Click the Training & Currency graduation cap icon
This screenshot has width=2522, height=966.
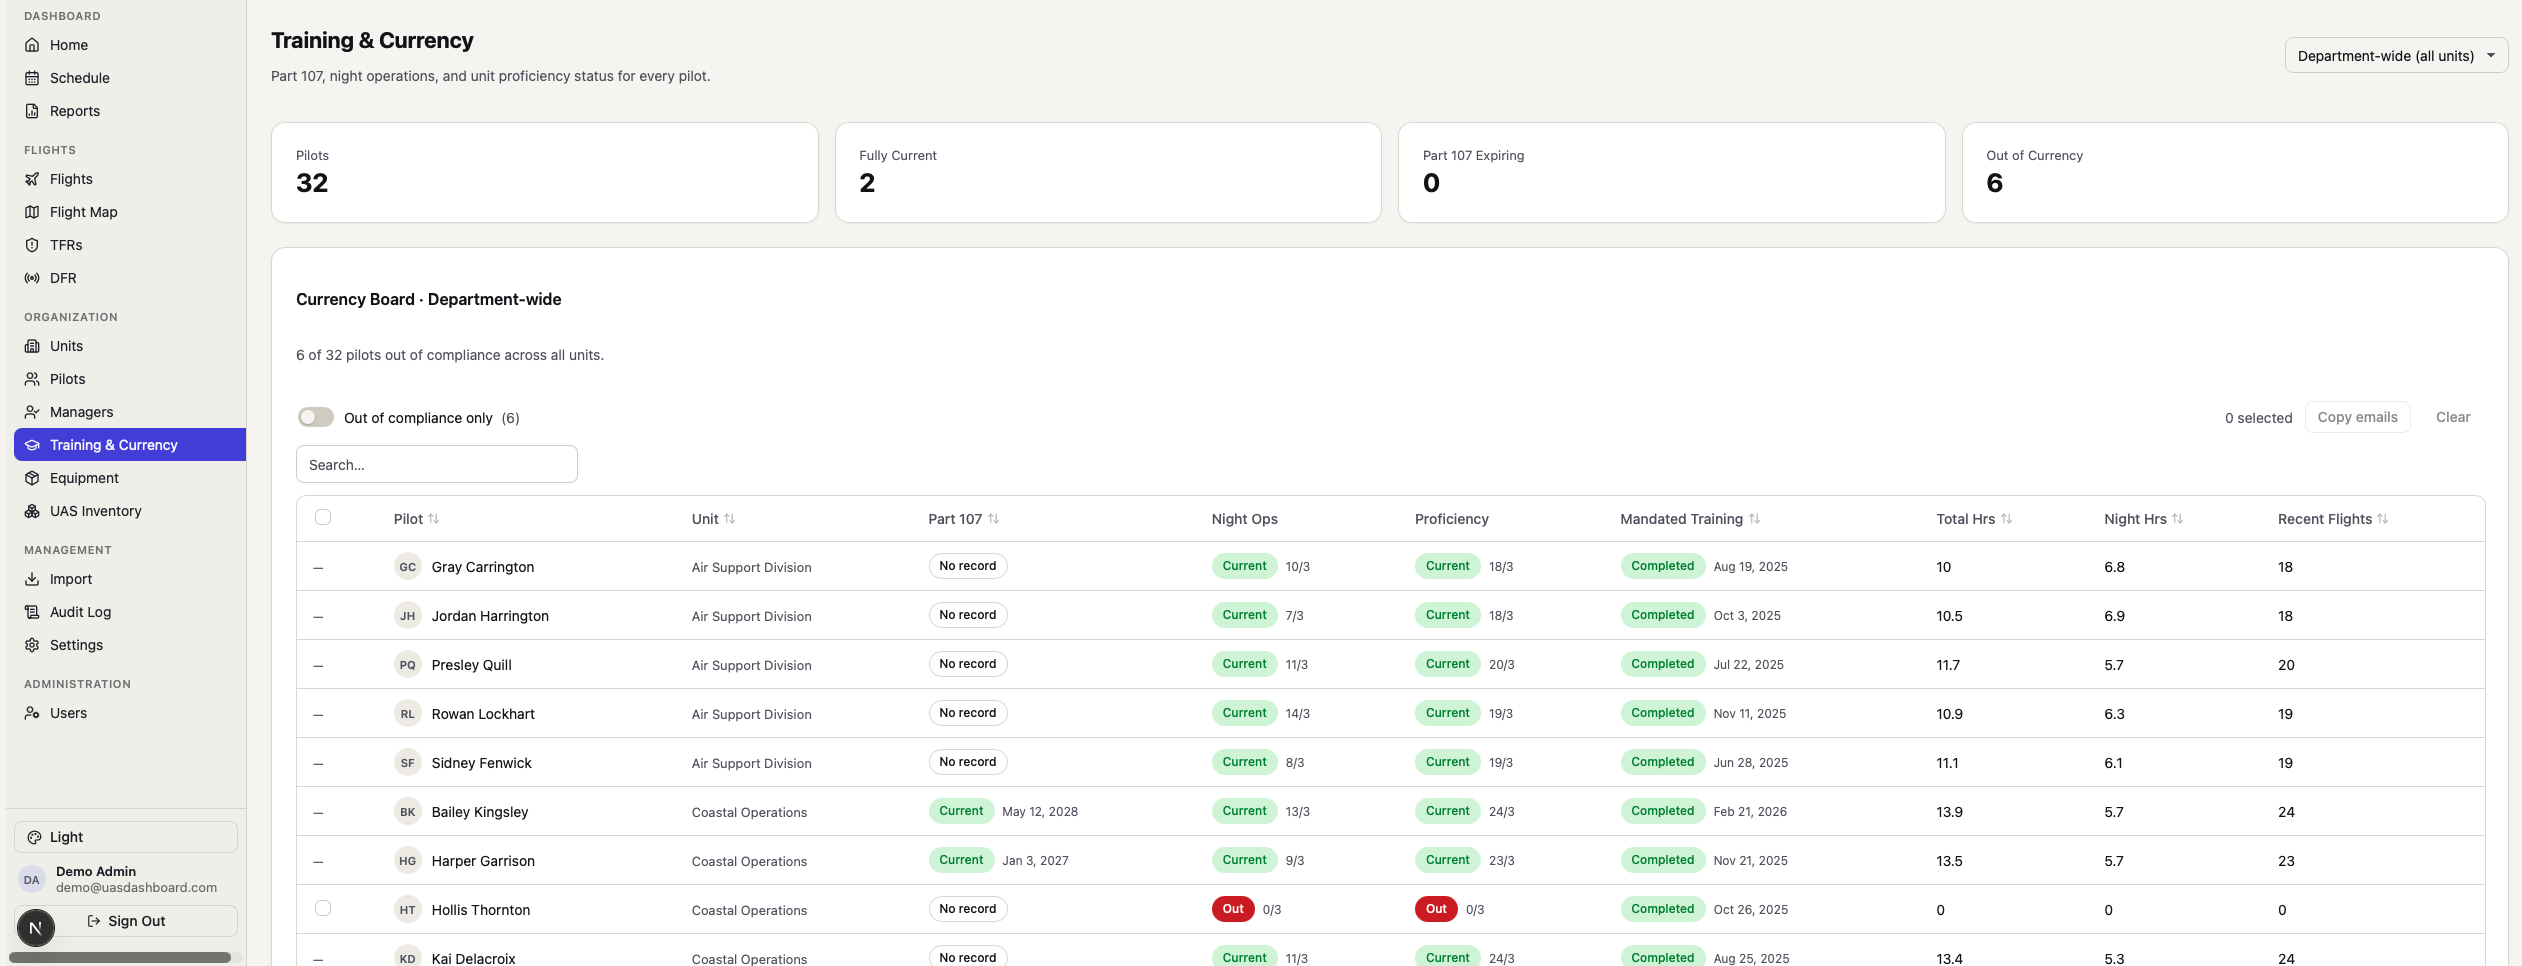click(x=32, y=445)
